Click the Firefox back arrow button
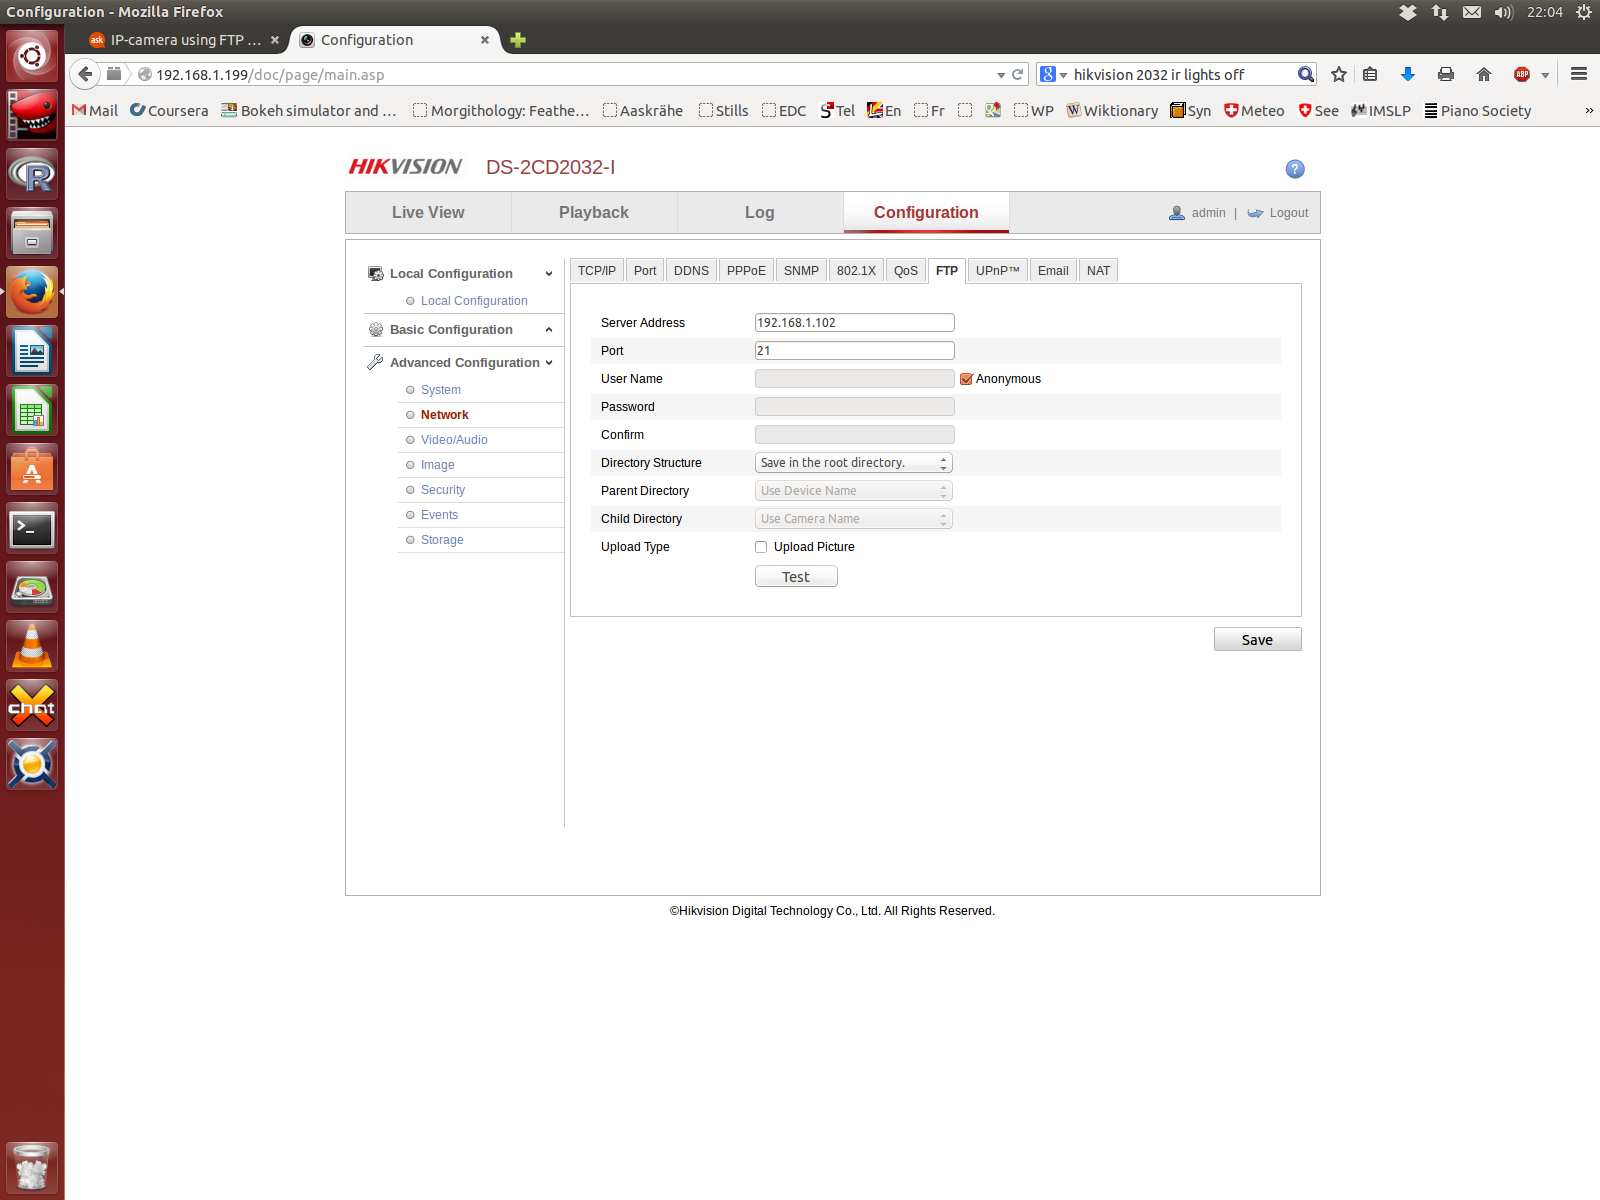This screenshot has height=1200, width=1600. 86,74
